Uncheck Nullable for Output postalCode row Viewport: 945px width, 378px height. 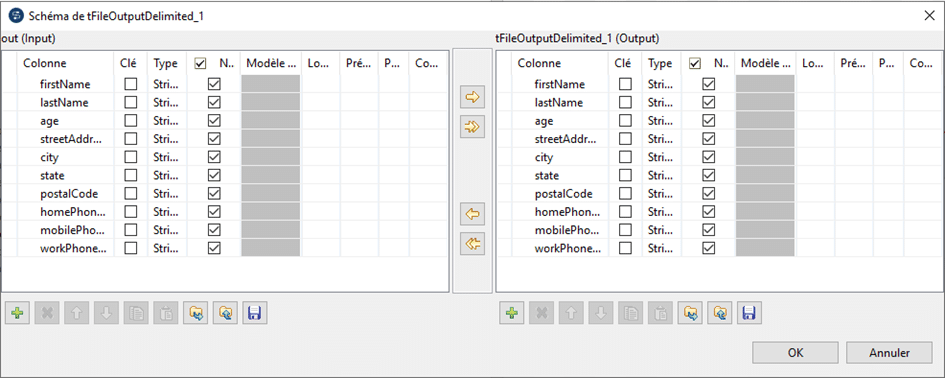(709, 194)
